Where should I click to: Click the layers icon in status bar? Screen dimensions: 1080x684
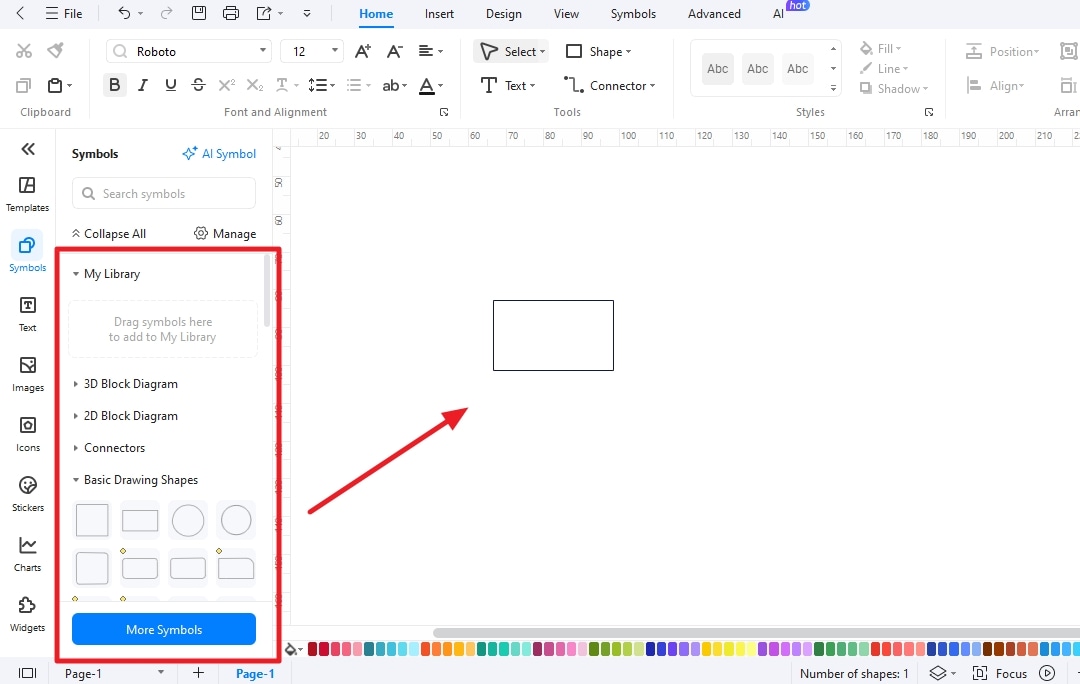click(938, 673)
